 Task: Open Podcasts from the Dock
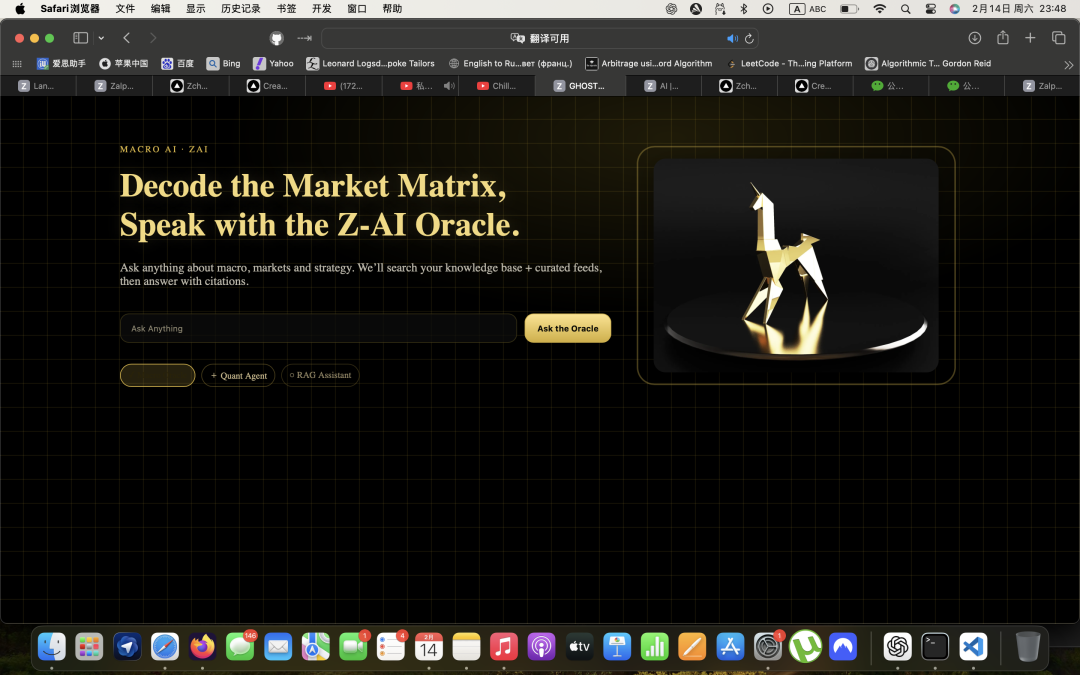click(541, 647)
